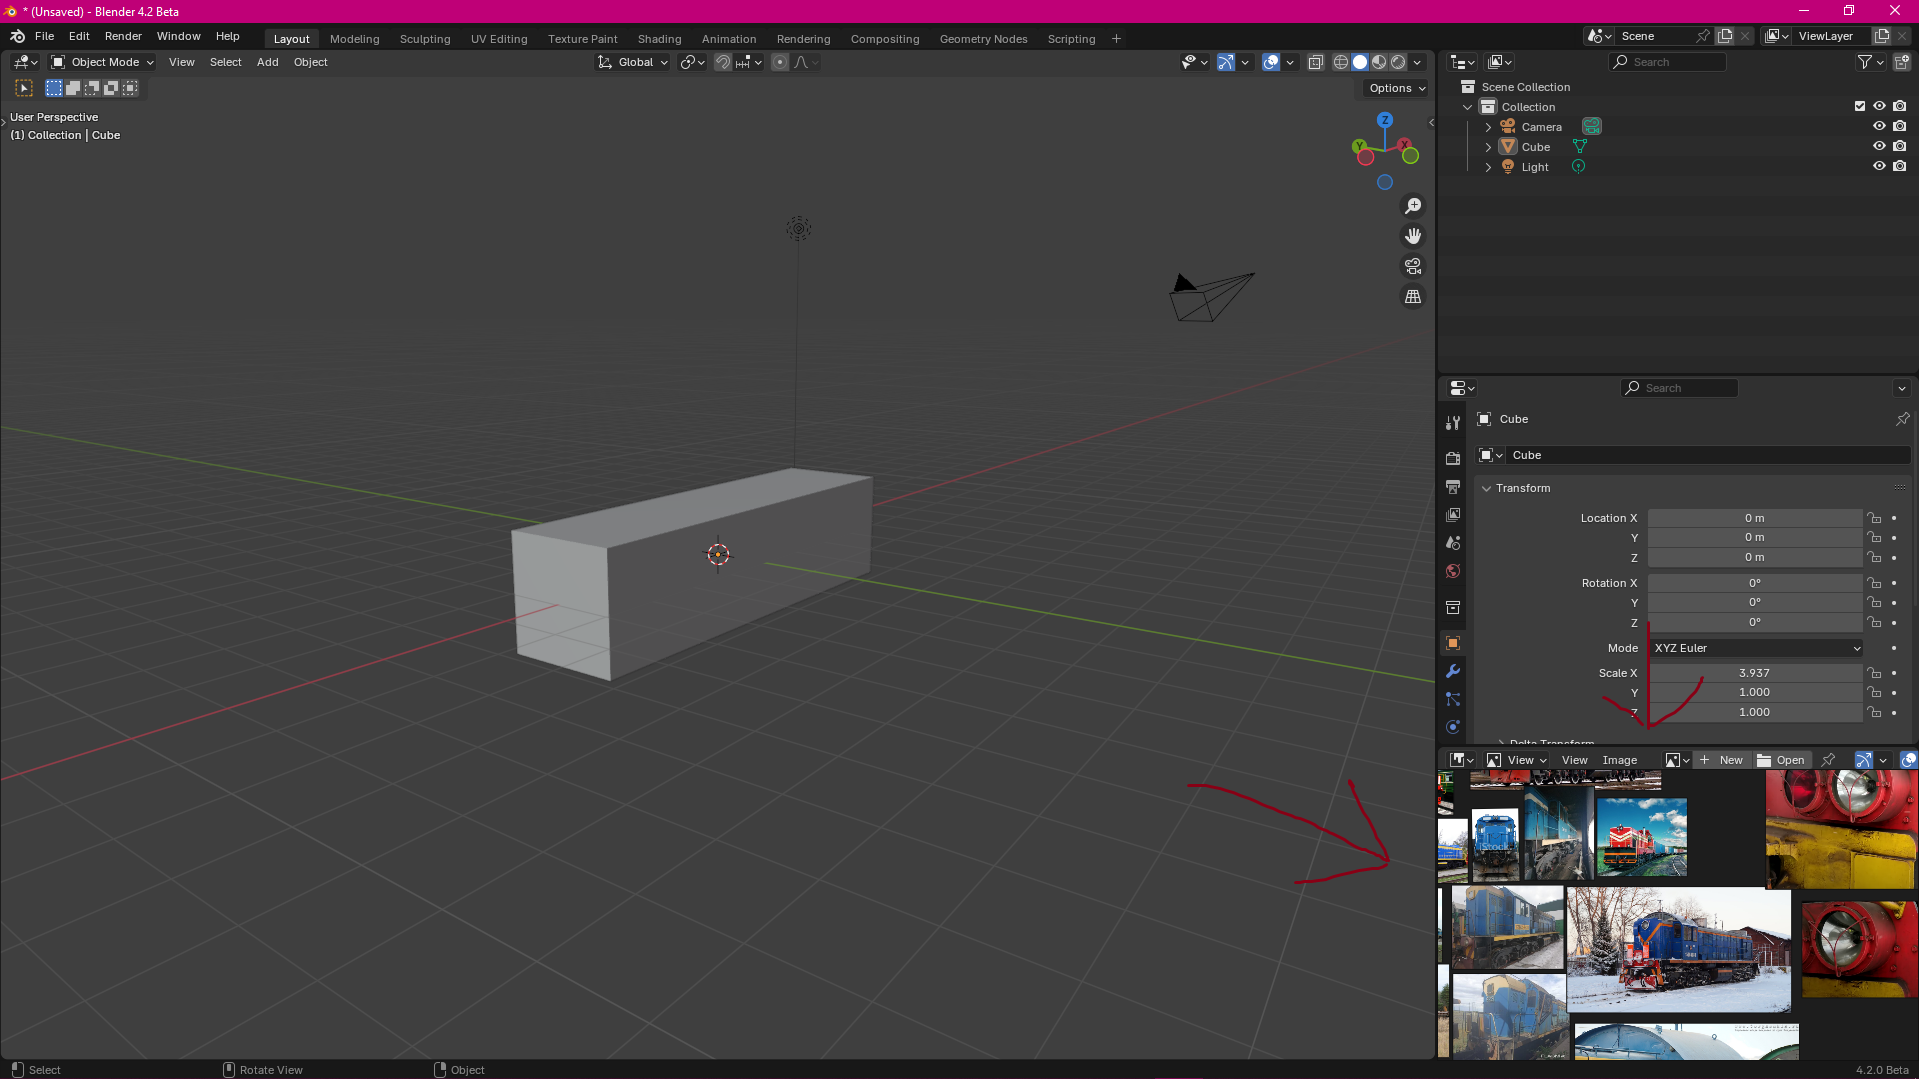The width and height of the screenshot is (1919, 1079).
Task: Hide the Light in viewport
Action: [1879, 166]
